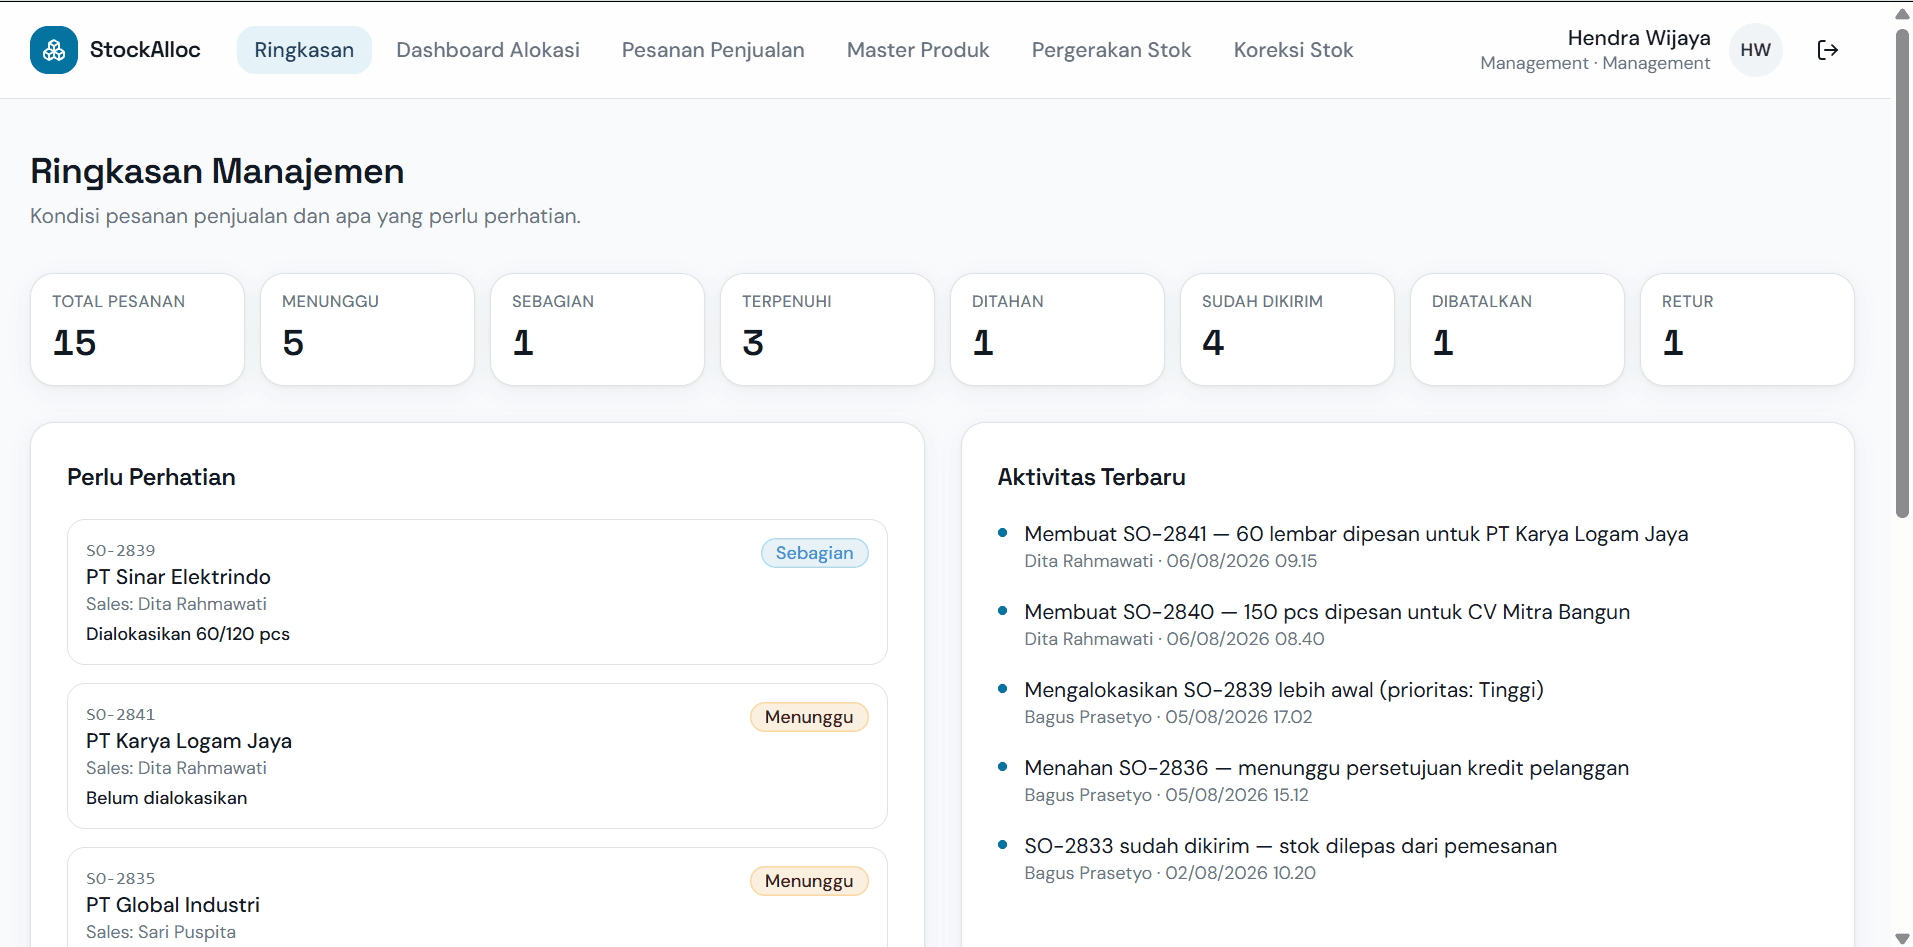Select the Menunggu summary card
This screenshot has height=947, width=1913.
(368, 329)
